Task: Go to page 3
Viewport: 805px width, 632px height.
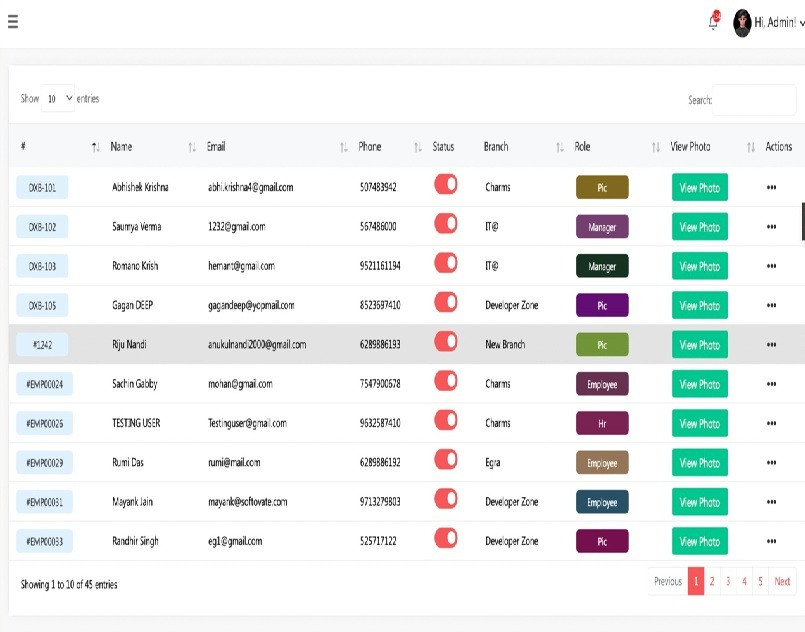Action: [728, 581]
